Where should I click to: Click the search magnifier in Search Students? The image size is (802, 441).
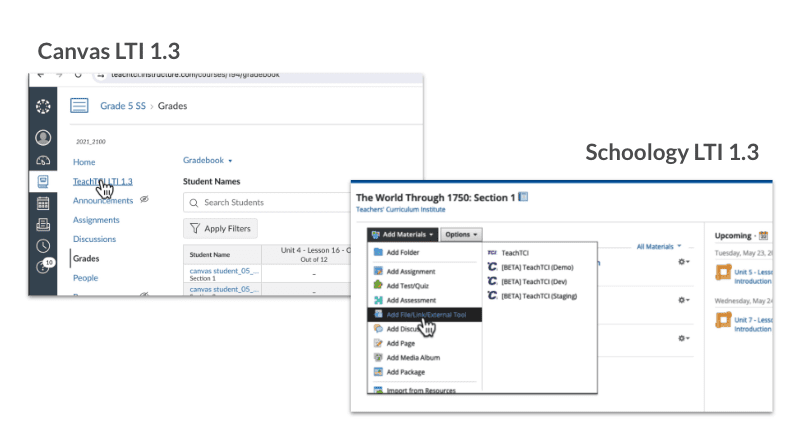coord(194,203)
